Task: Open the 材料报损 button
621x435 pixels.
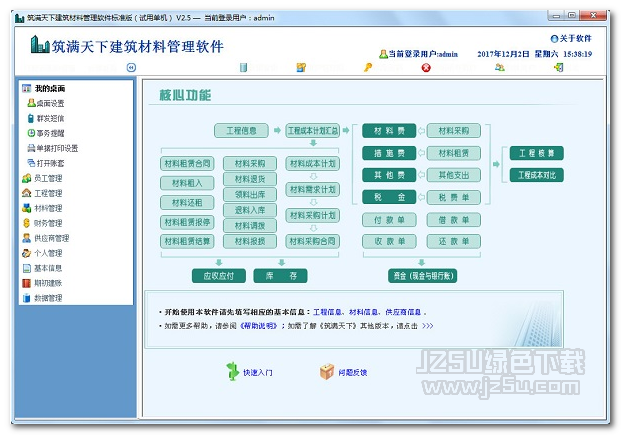Action: click(x=250, y=241)
